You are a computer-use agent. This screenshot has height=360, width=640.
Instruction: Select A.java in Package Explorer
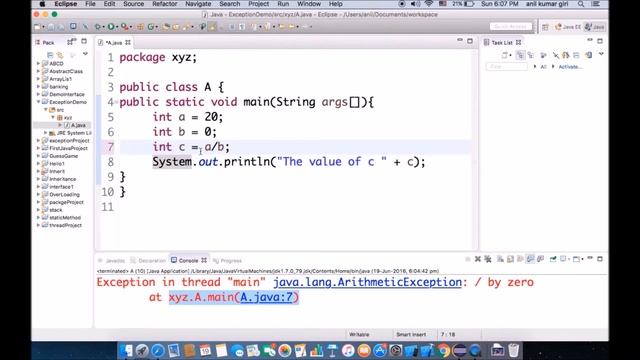click(x=75, y=125)
